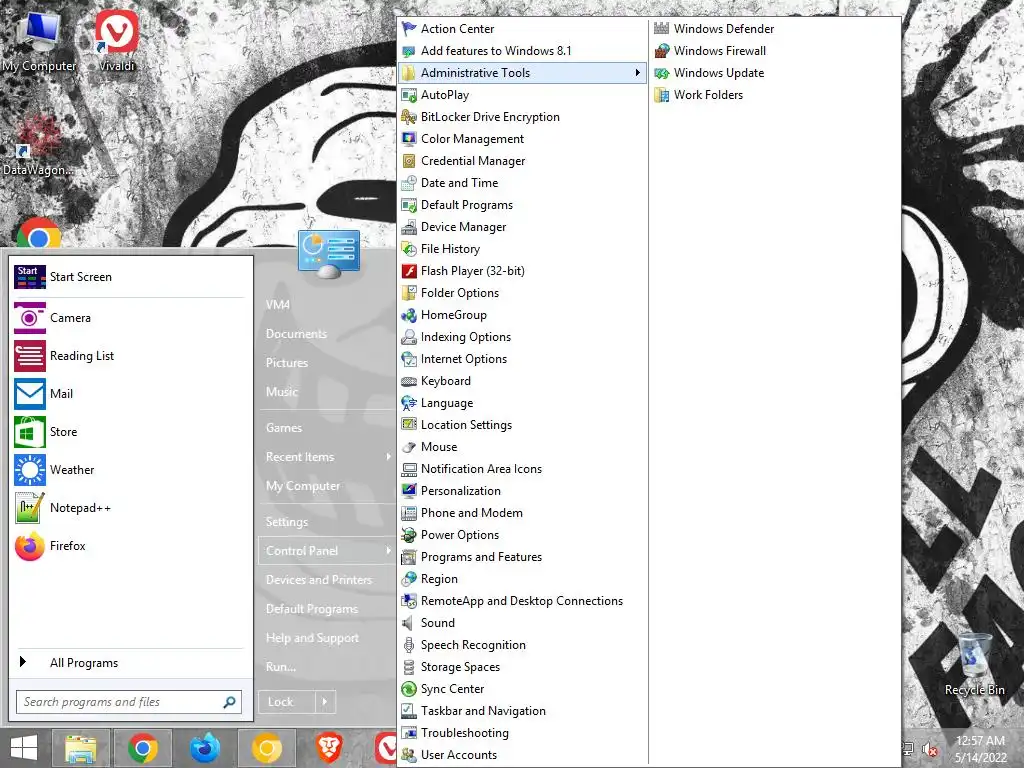Click the Device Manager icon
The height and width of the screenshot is (768, 1024).
pyautogui.click(x=409, y=227)
